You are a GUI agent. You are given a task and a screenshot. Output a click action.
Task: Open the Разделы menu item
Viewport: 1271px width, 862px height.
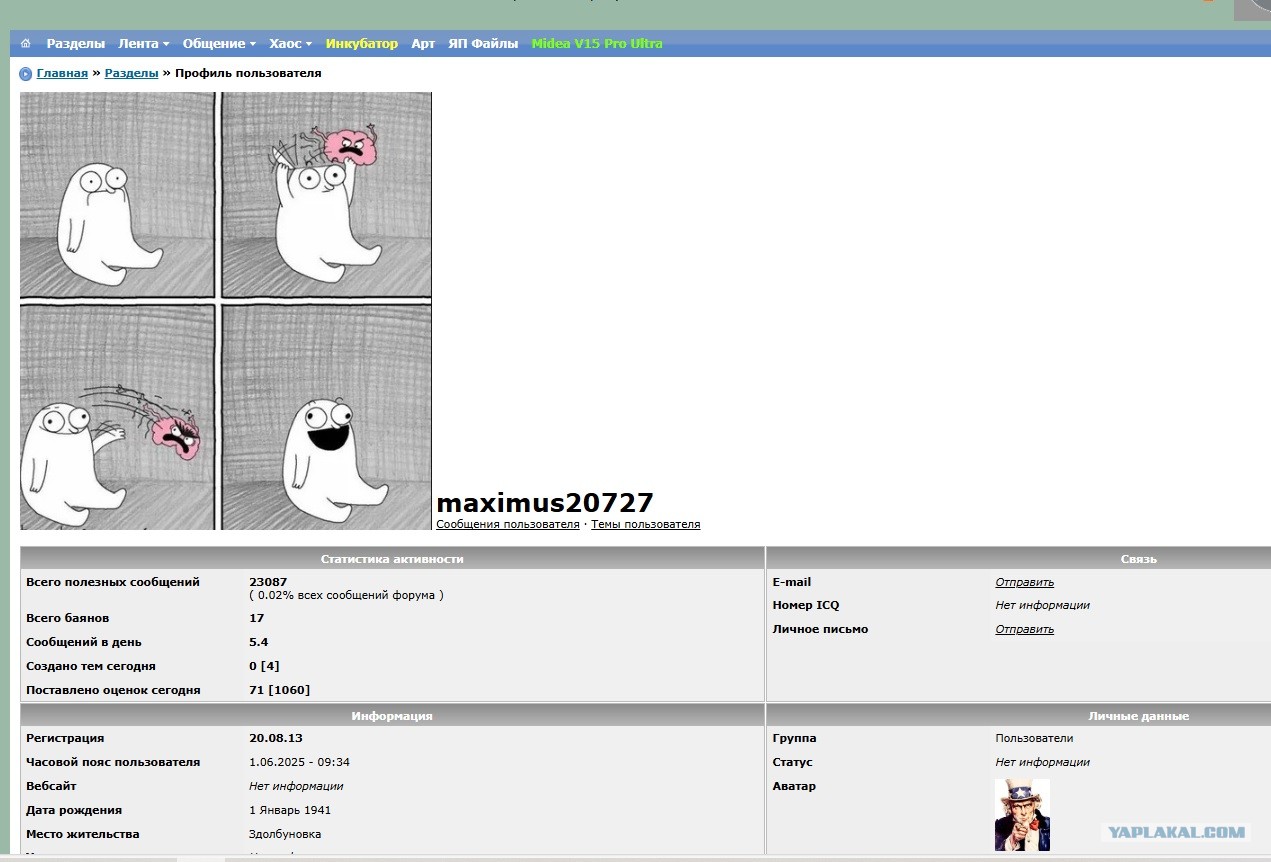click(76, 44)
